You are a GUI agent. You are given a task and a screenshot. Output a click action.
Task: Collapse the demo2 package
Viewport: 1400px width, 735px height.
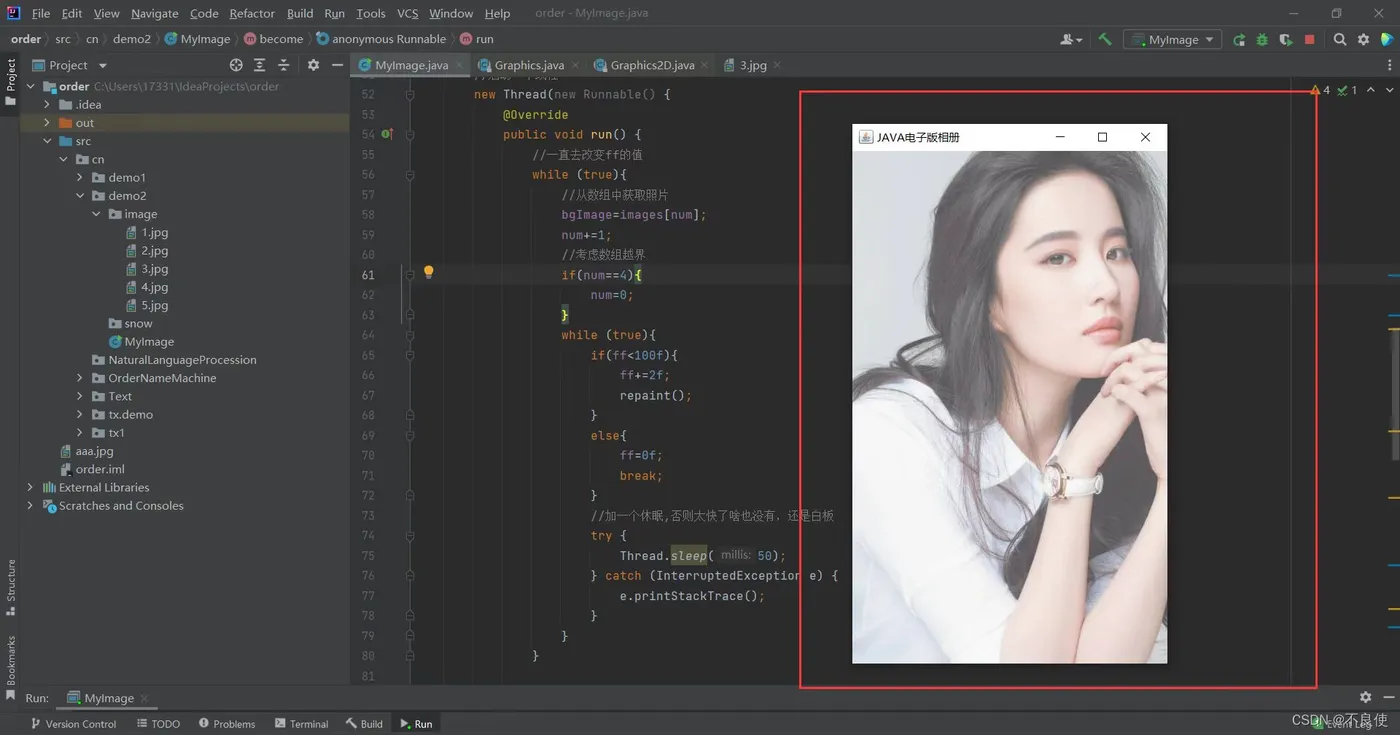(80, 196)
